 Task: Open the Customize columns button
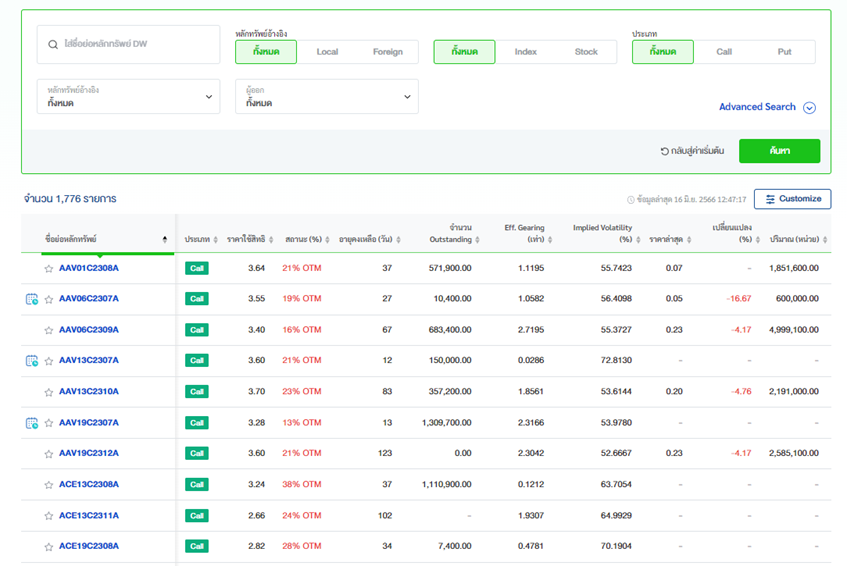click(792, 199)
